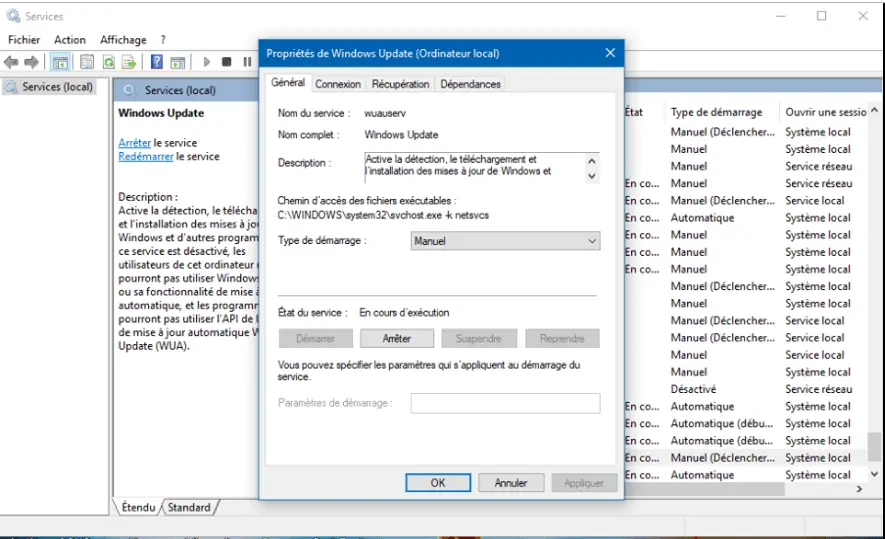The image size is (885, 539).
Task: Click the wuauserv service name text
Action: pos(385,113)
